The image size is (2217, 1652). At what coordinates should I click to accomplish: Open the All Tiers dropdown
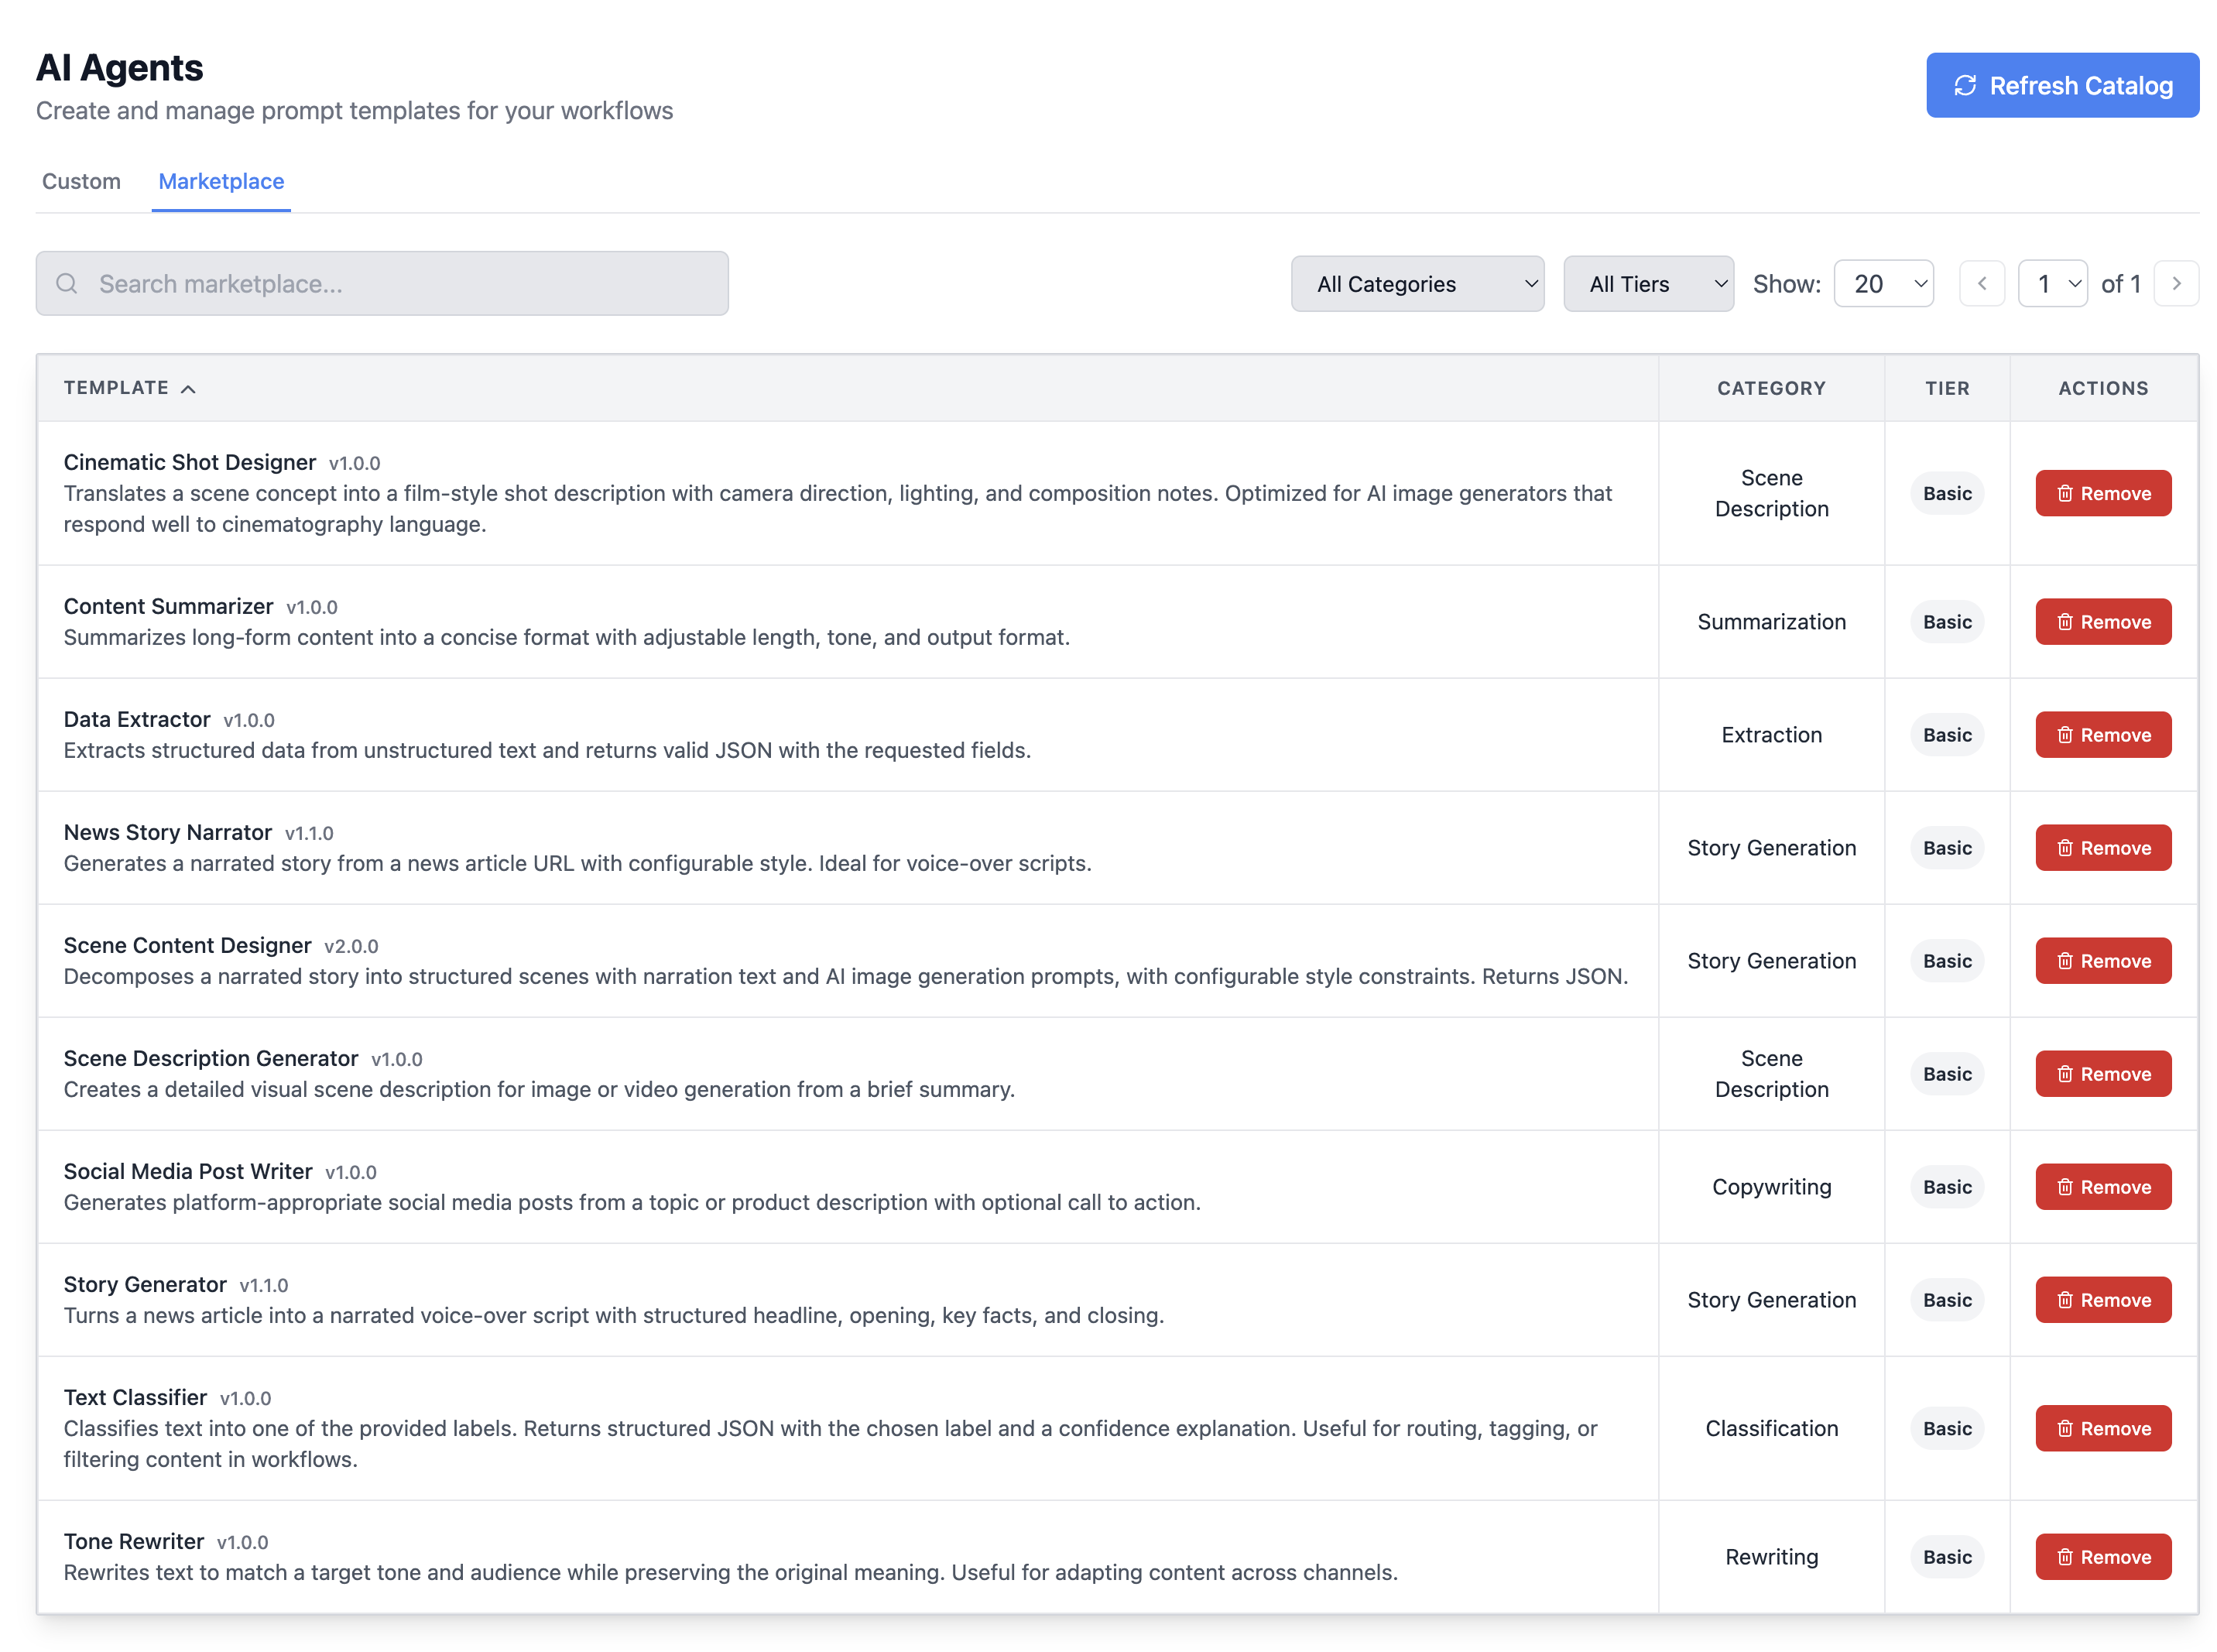point(1648,283)
